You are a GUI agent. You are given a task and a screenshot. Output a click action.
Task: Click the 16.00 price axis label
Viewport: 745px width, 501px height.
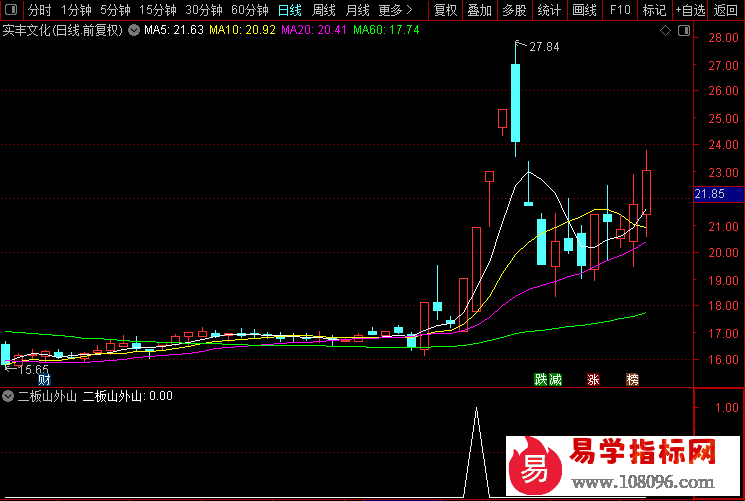click(723, 360)
